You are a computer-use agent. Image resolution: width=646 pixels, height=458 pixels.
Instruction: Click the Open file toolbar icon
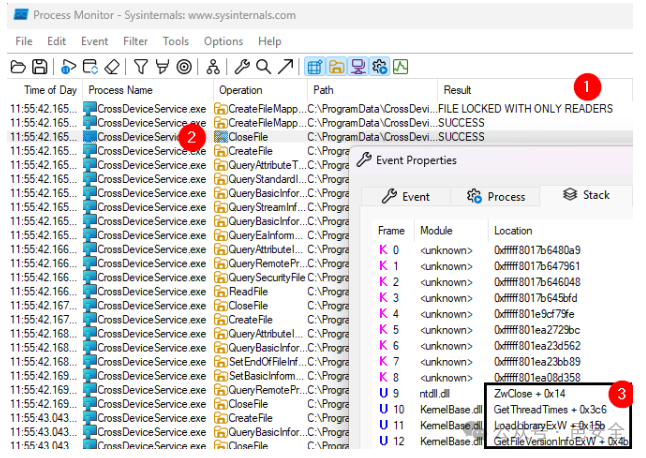coord(18,67)
